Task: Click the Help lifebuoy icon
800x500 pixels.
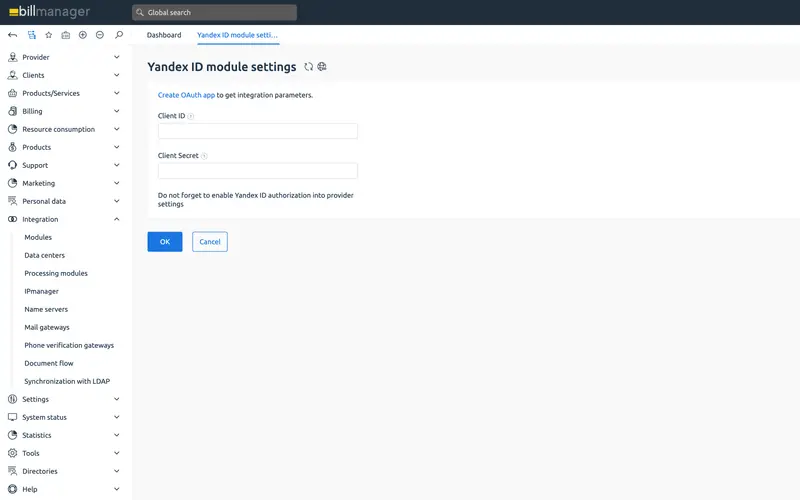Action: click(13, 489)
